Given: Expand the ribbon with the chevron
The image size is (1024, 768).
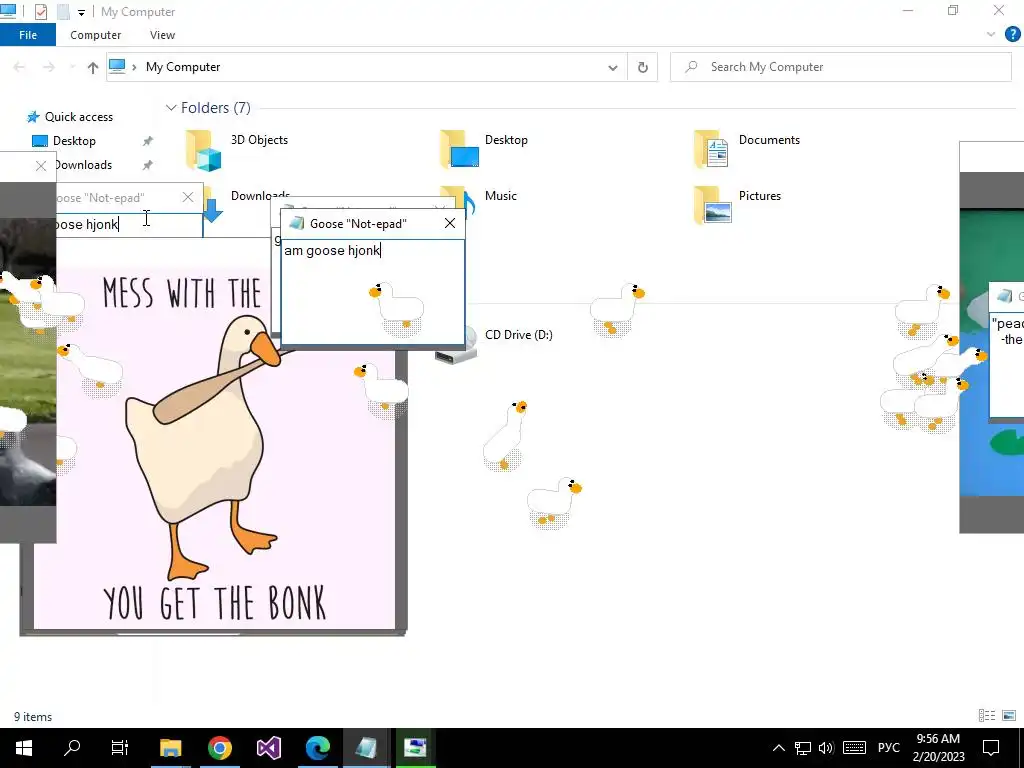Looking at the screenshot, I should pos(991,35).
